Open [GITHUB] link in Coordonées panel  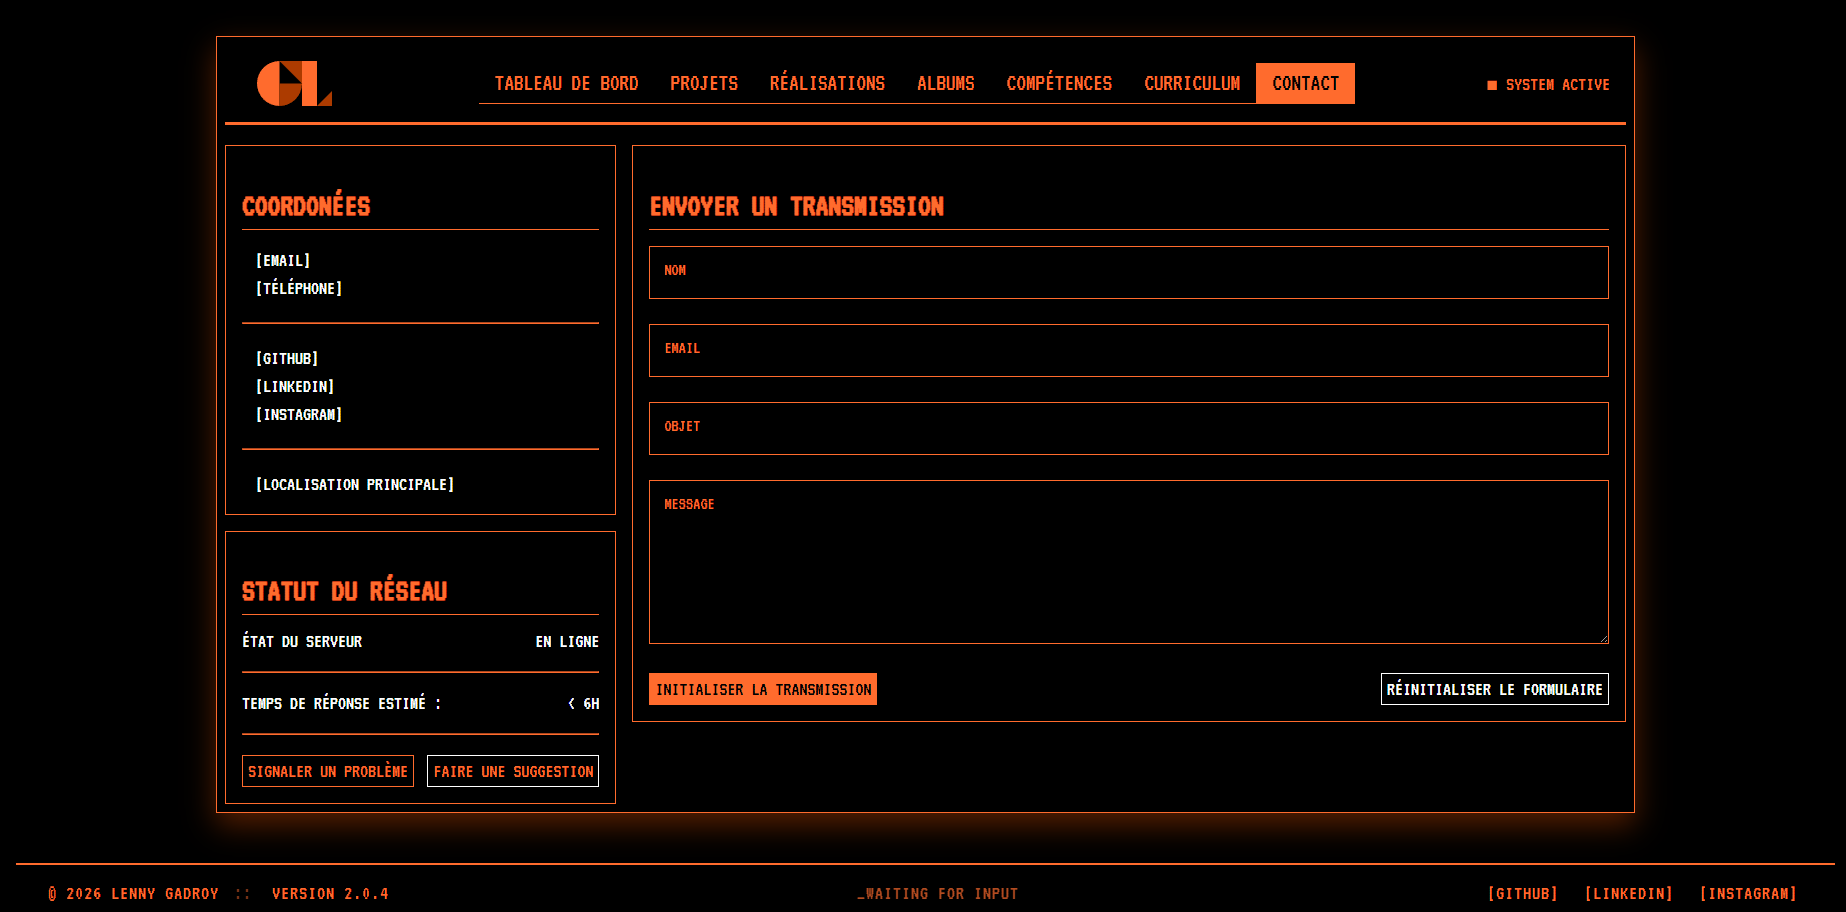coord(287,359)
